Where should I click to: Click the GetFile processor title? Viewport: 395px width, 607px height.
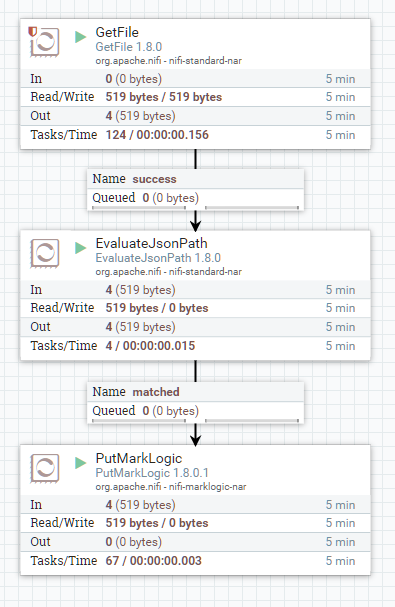point(117,32)
